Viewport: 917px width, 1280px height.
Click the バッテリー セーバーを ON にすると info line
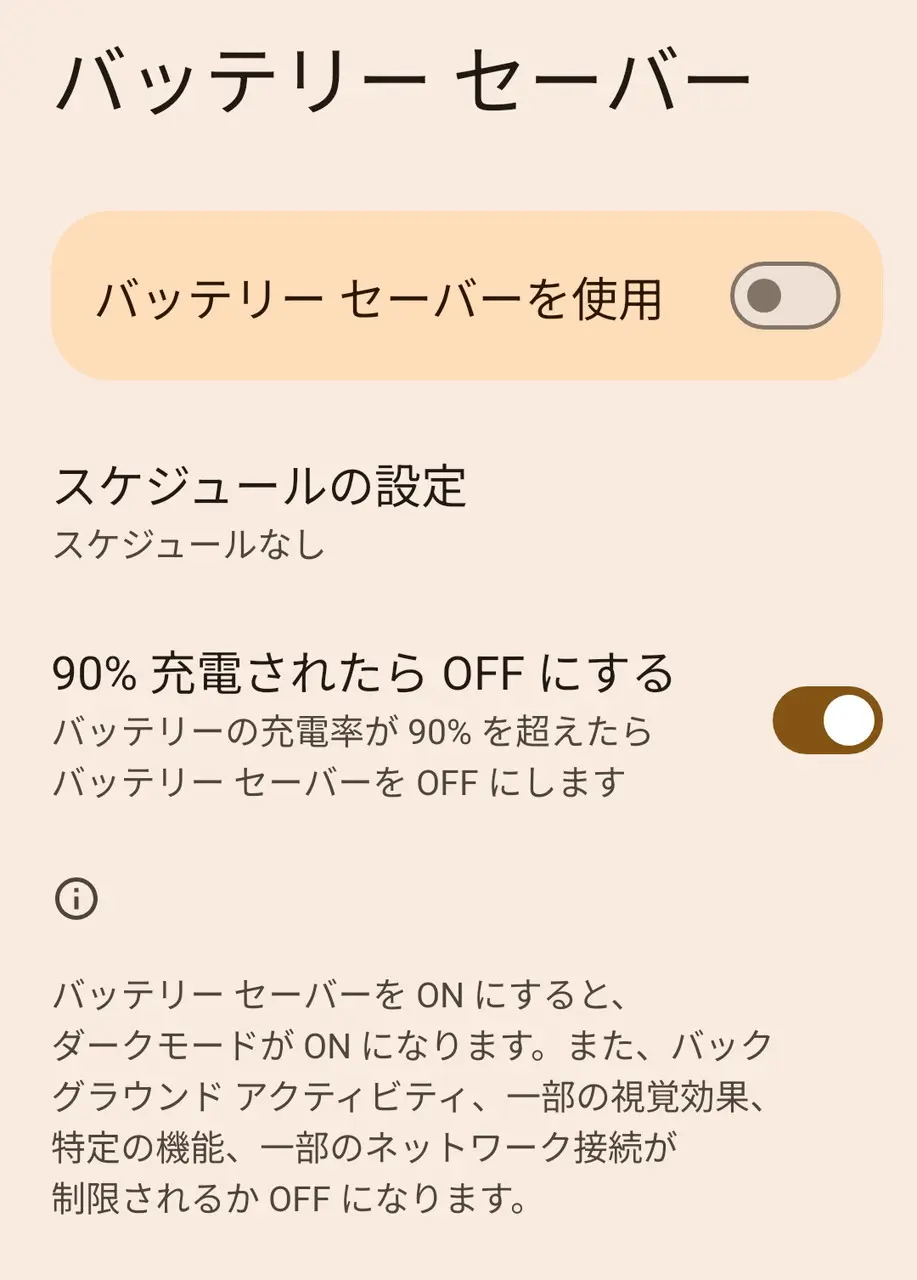click(338, 996)
